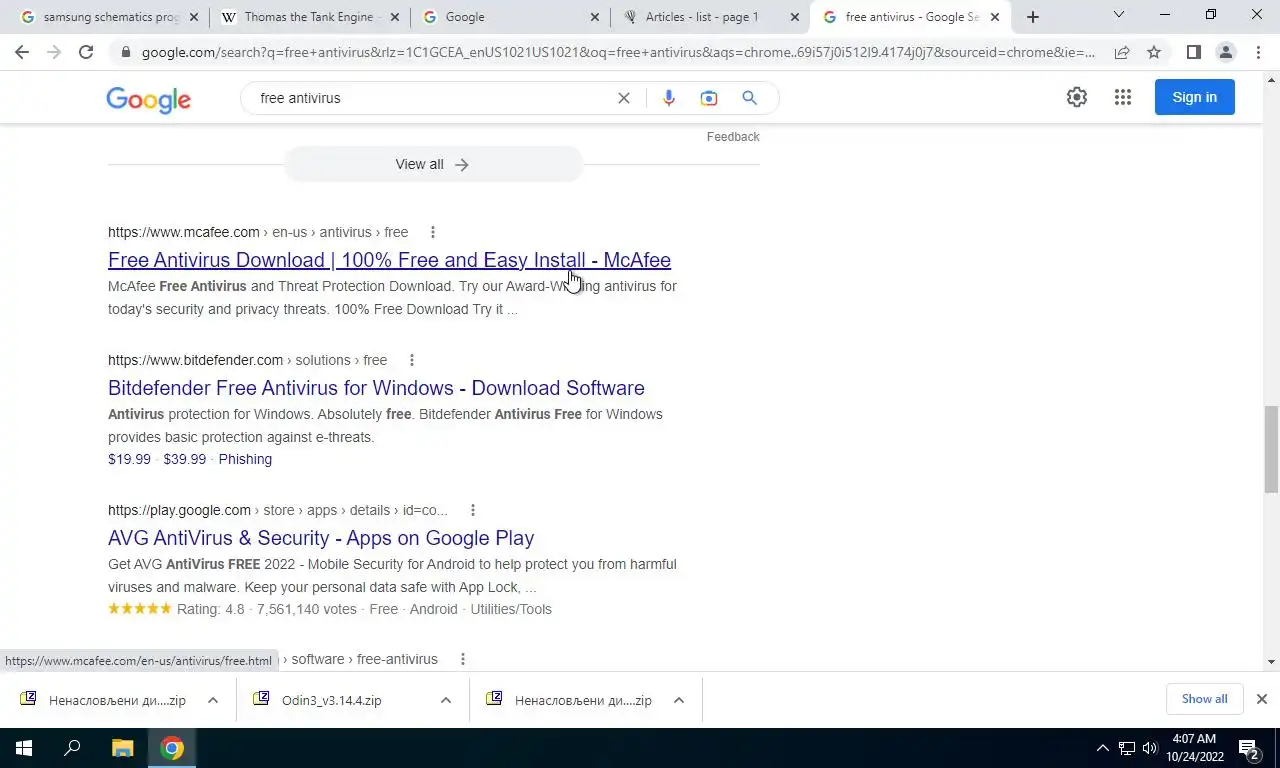Click the Feedback link
The image size is (1280, 768).
point(733,137)
